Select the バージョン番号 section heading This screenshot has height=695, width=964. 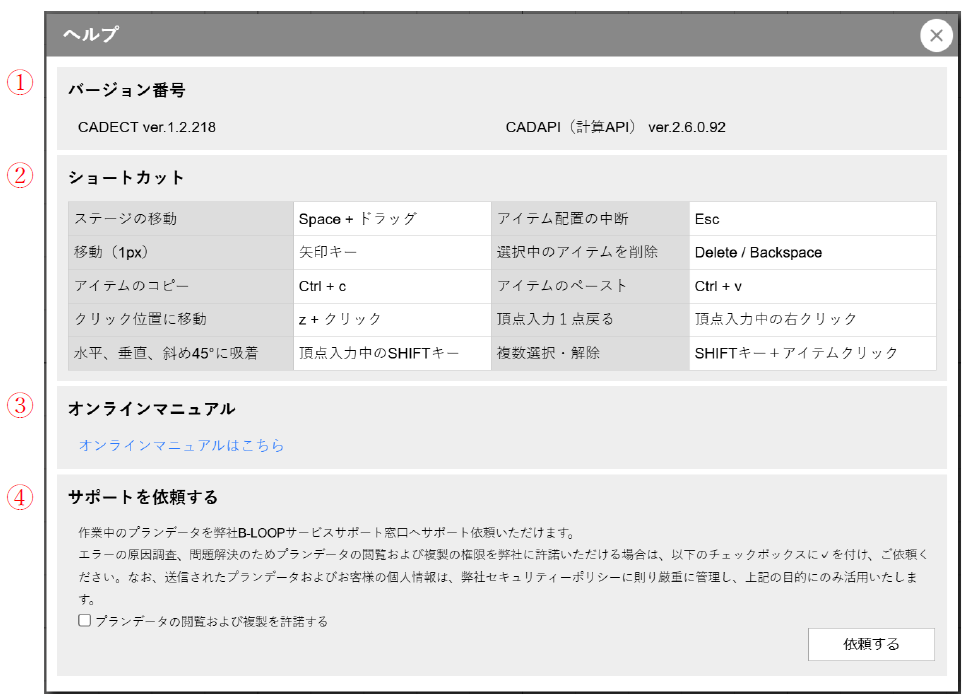(126, 90)
